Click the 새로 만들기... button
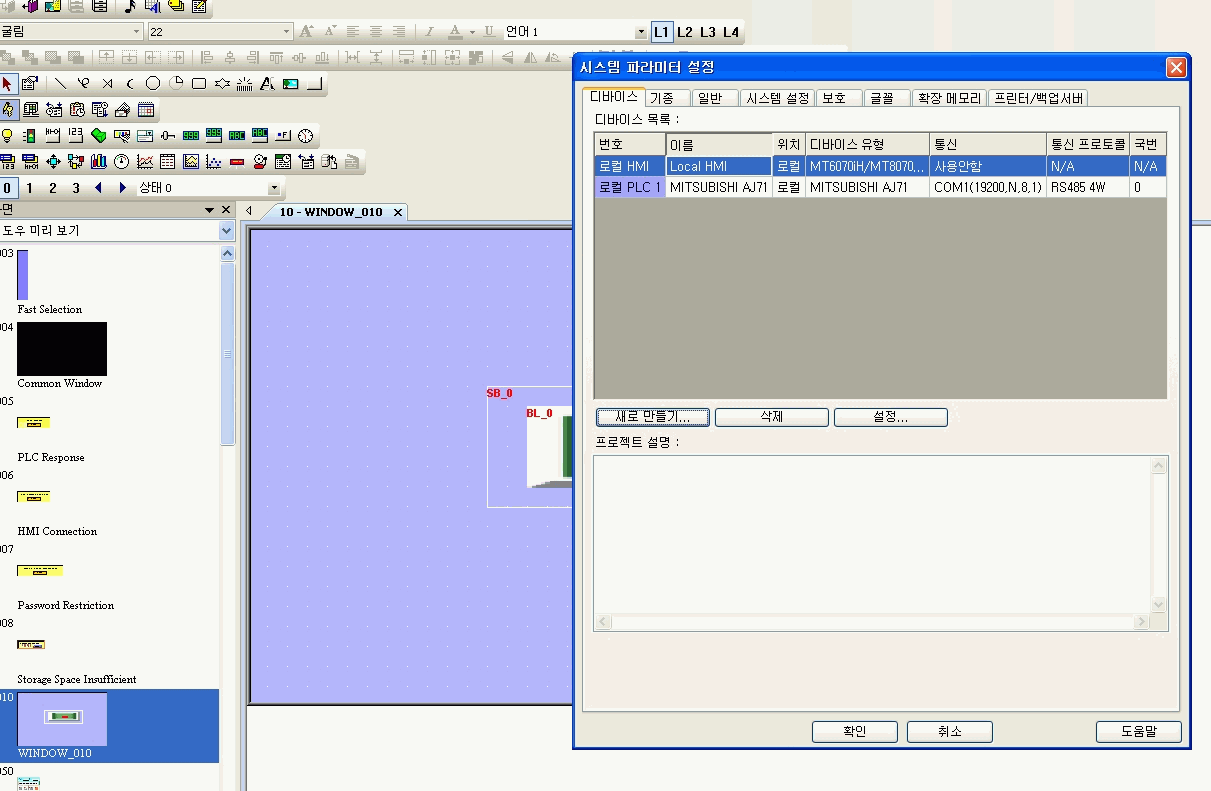This screenshot has height=791, width=1211. [x=653, y=417]
